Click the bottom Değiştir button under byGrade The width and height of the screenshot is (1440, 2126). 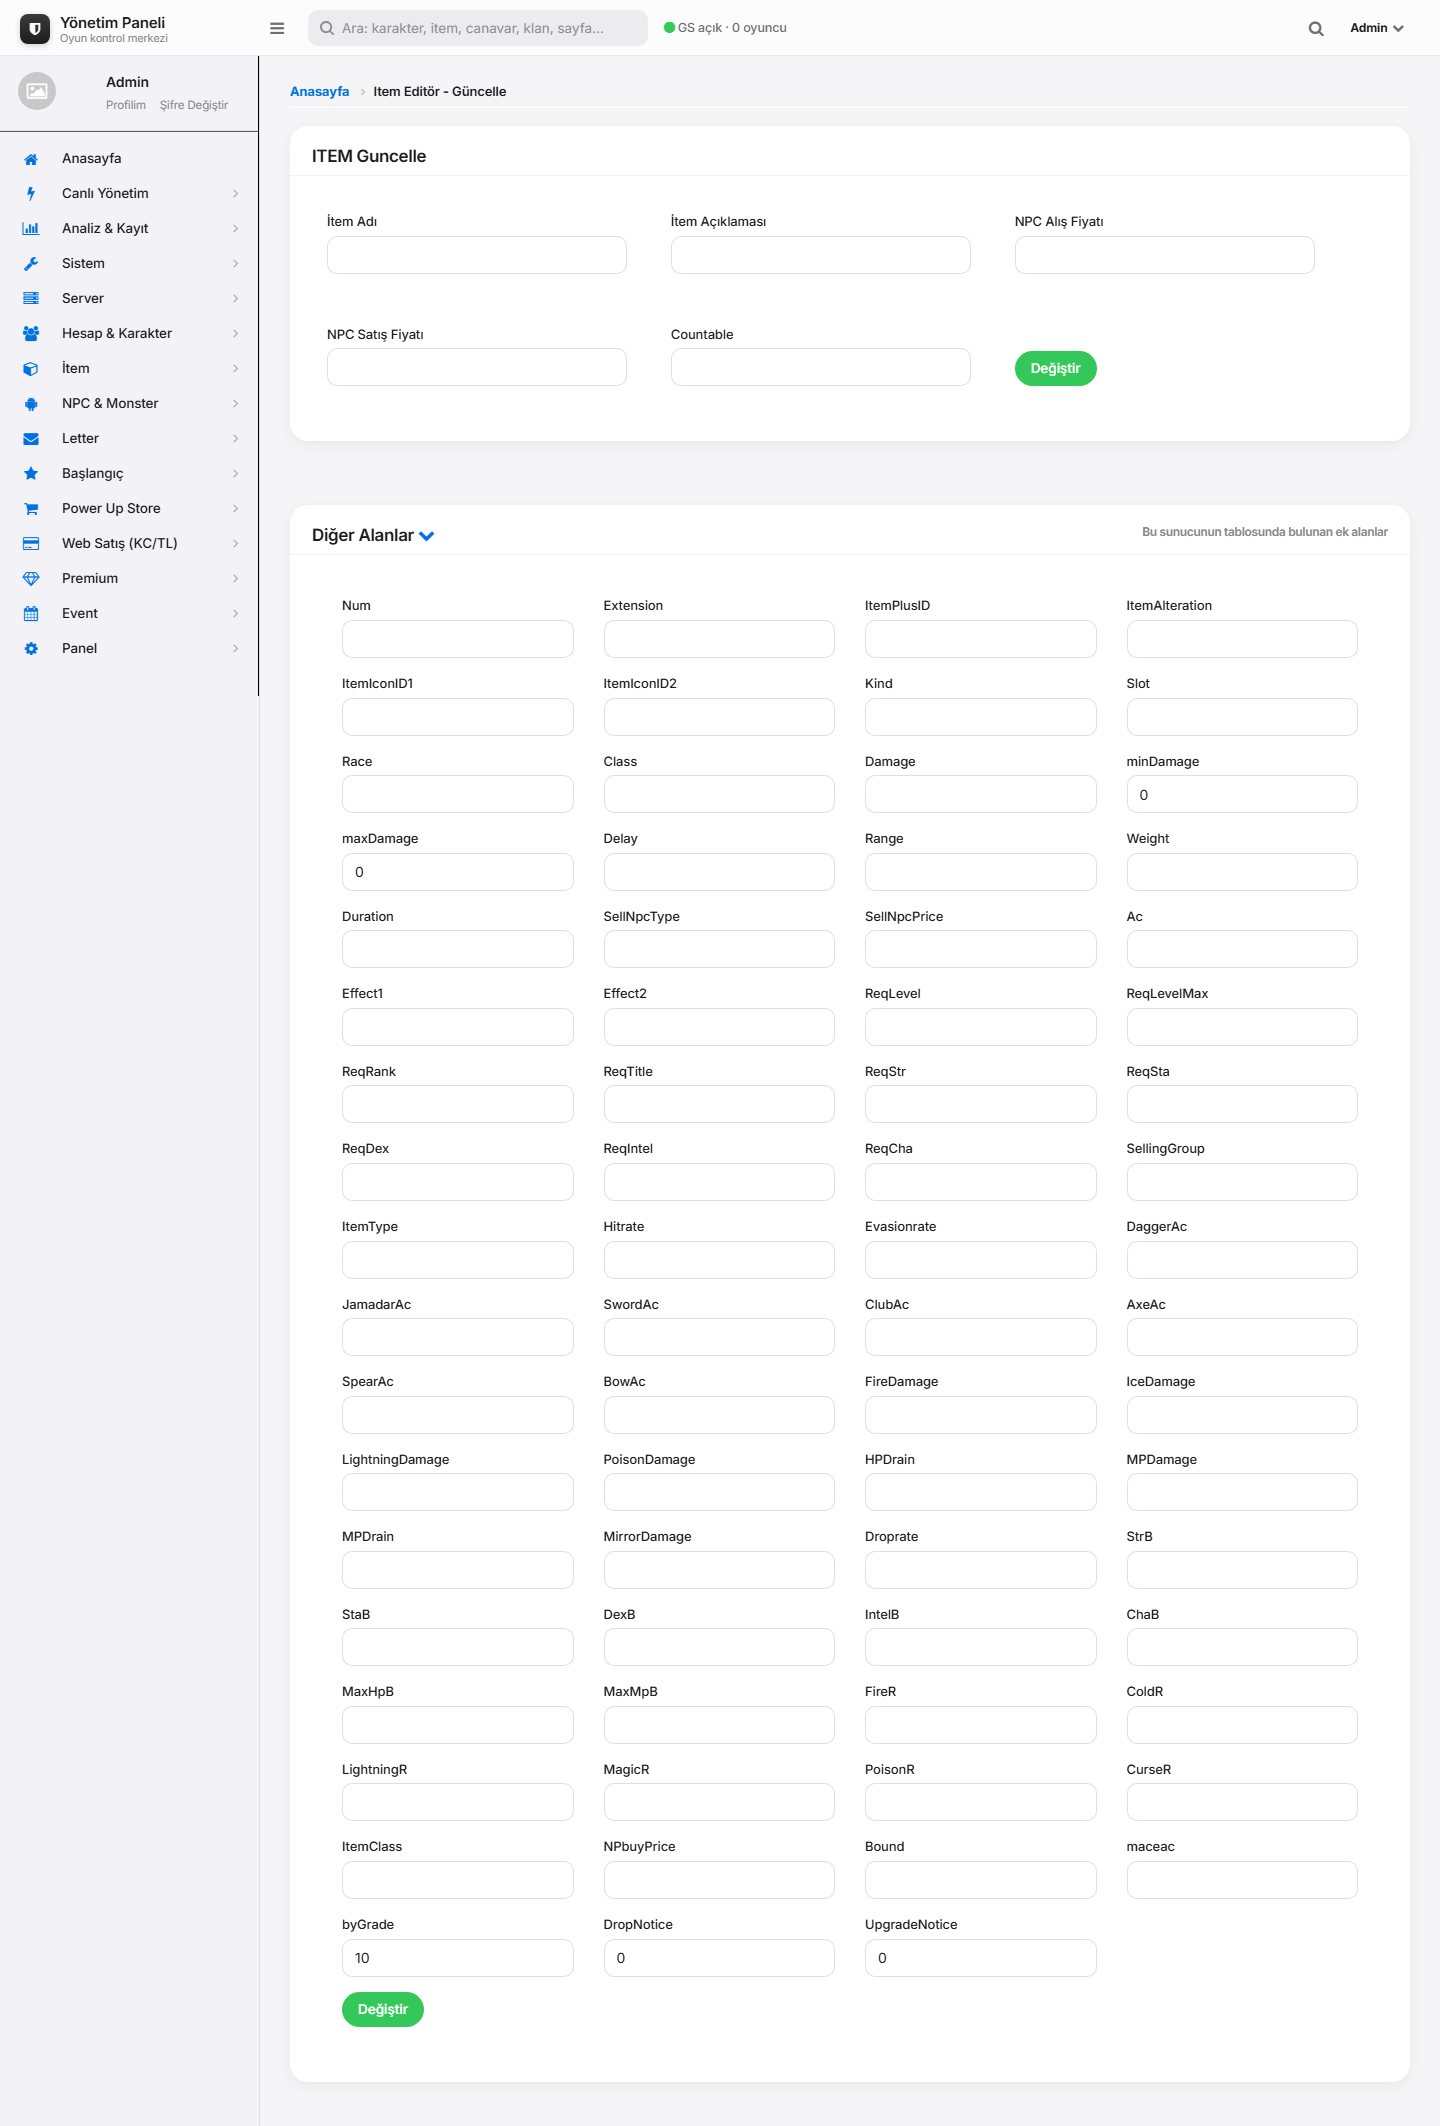(x=383, y=2009)
